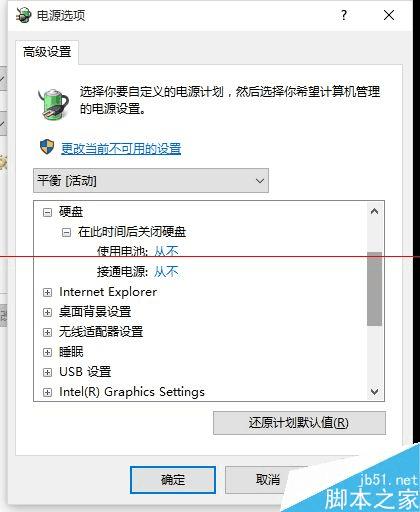Viewport: 420px width, 512px height.
Task: Expand Intel(R) Graphics Settings node
Action: coord(47,392)
